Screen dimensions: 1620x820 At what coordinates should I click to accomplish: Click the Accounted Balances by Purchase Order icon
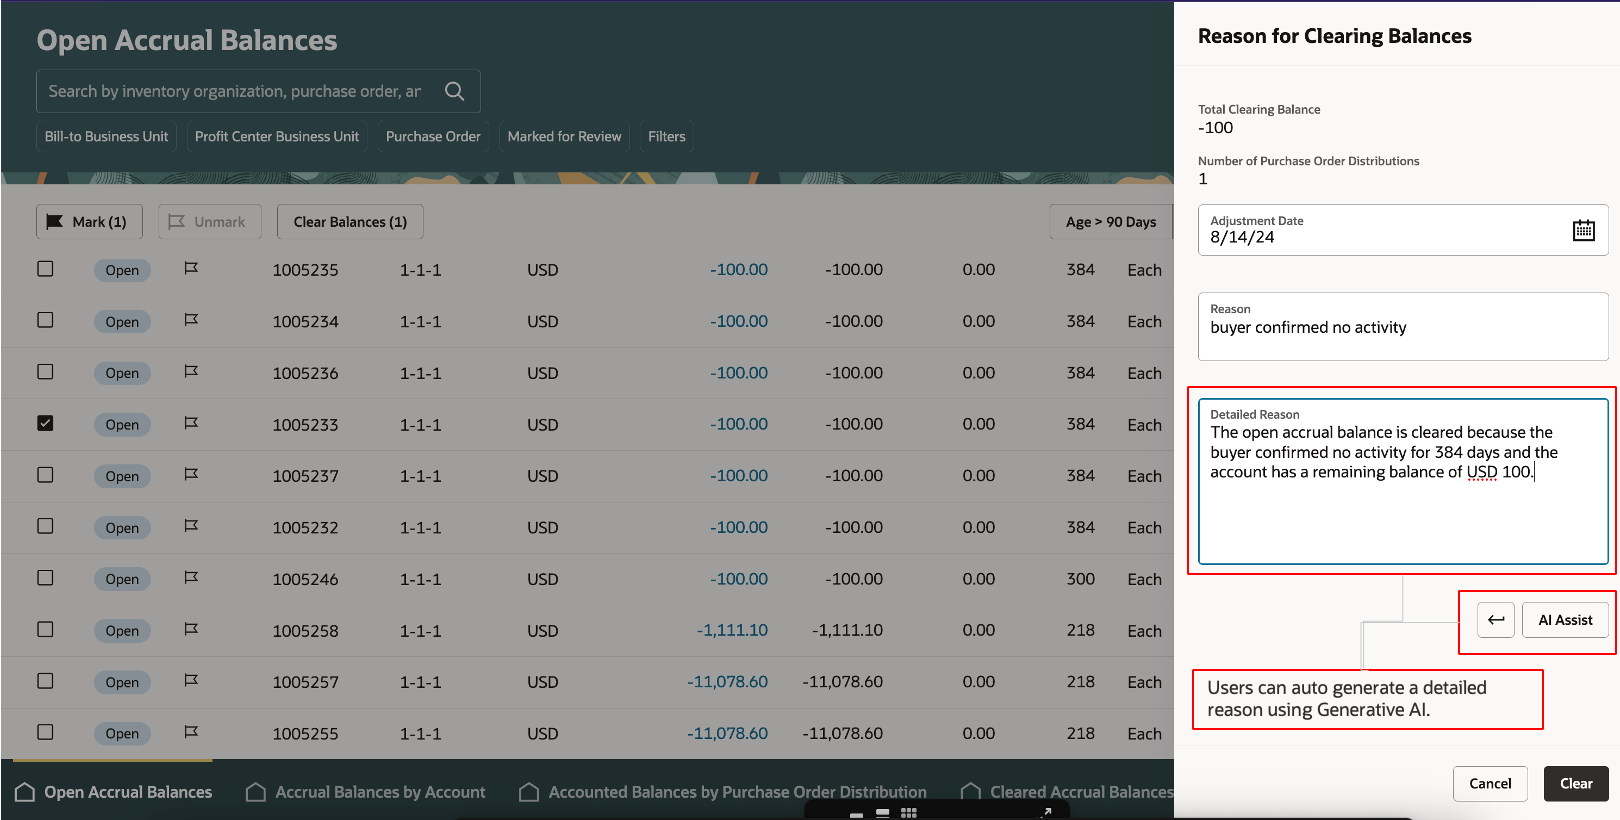click(x=529, y=792)
